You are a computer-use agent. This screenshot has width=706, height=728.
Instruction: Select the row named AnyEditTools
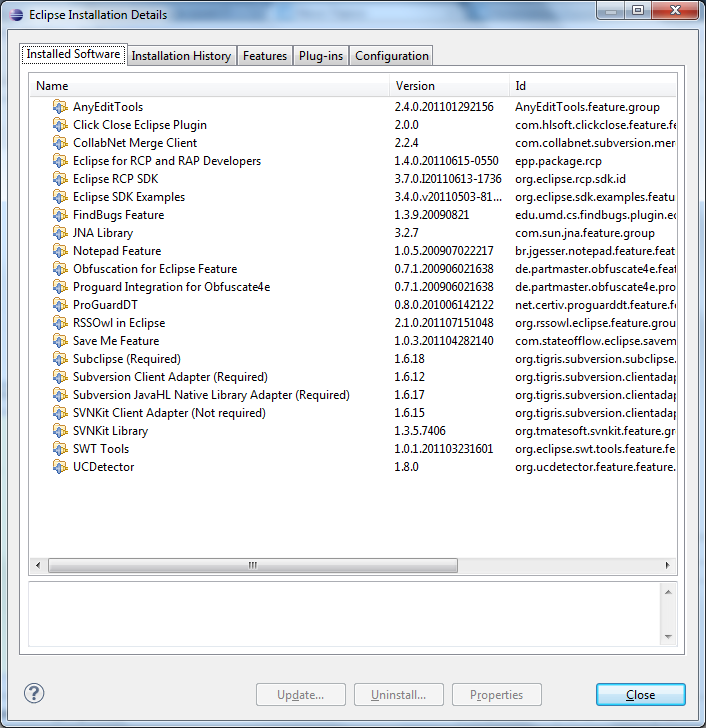click(108, 107)
